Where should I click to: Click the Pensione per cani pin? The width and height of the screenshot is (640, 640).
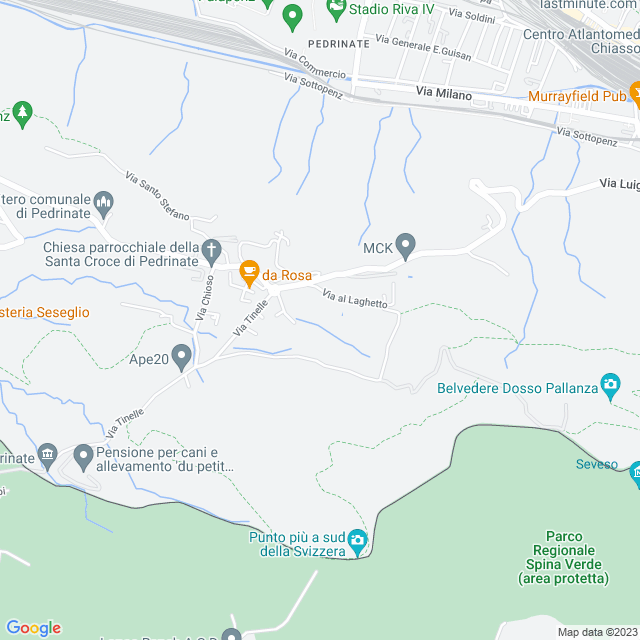coord(84,458)
